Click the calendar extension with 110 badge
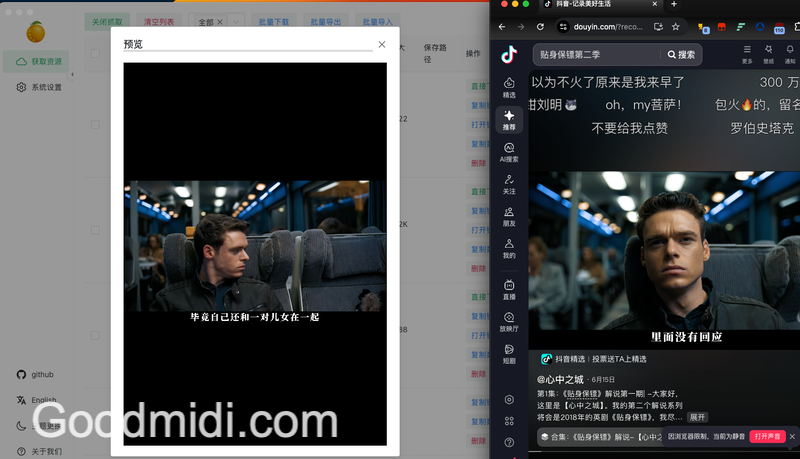Viewport: 800px width, 459px height. coord(779,28)
